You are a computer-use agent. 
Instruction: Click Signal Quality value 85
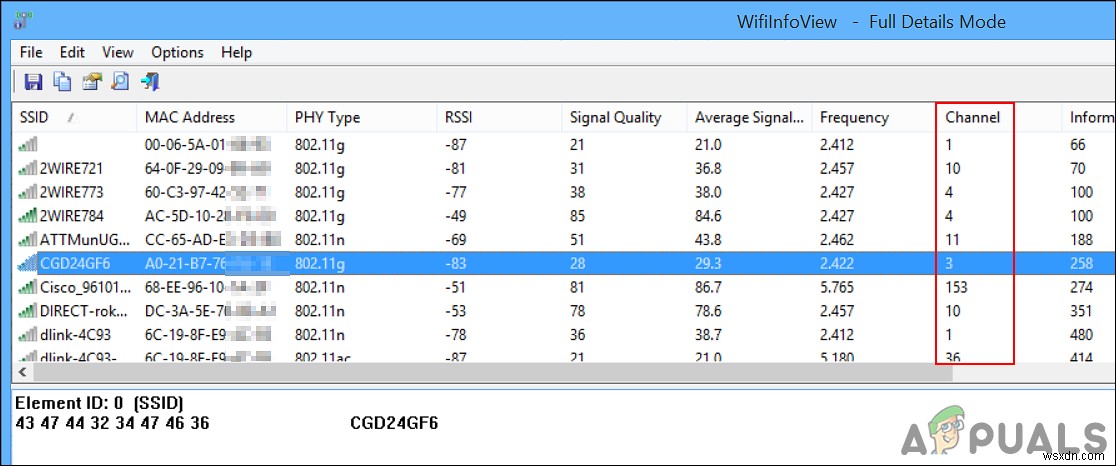click(578, 216)
